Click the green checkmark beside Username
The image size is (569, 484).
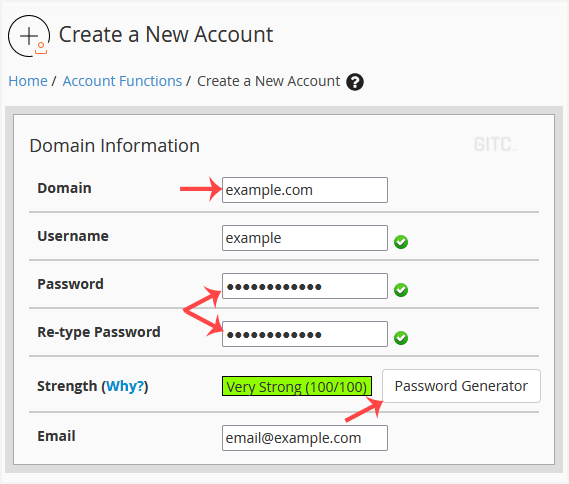[x=401, y=242]
